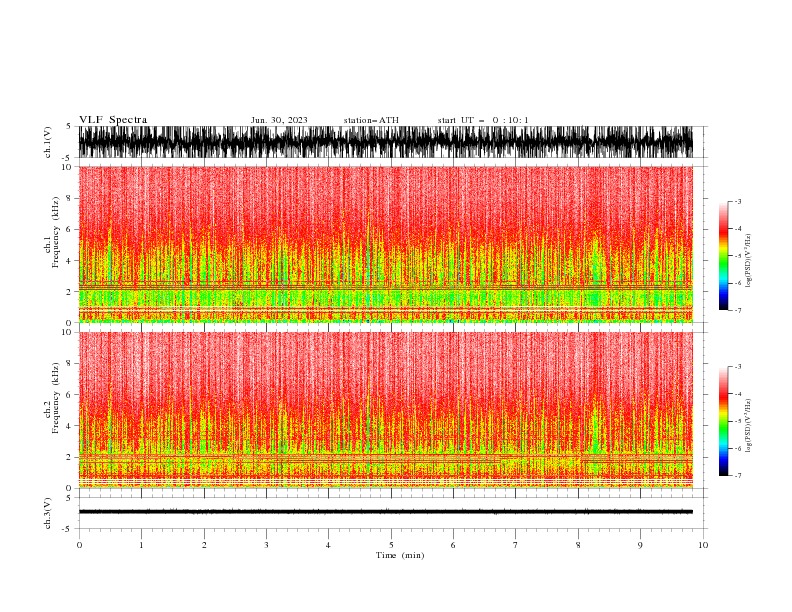This screenshot has width=792, height=612.
Task: Click the ch.1 PSD color scale bar
Action: (723, 256)
